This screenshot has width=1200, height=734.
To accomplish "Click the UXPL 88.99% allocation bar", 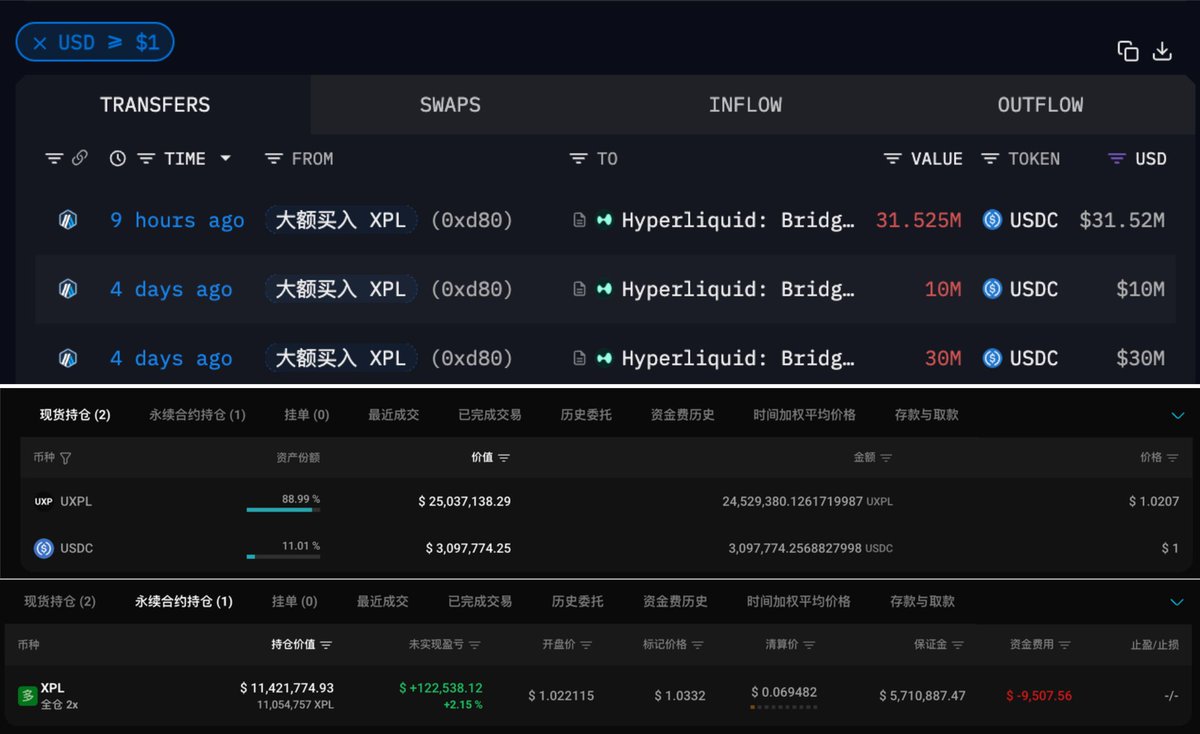I will coord(283,510).
